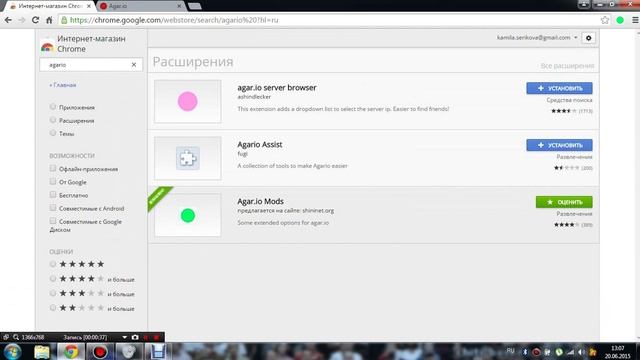Pause the screen recording
Screen dimensions: 640x360
146,337
